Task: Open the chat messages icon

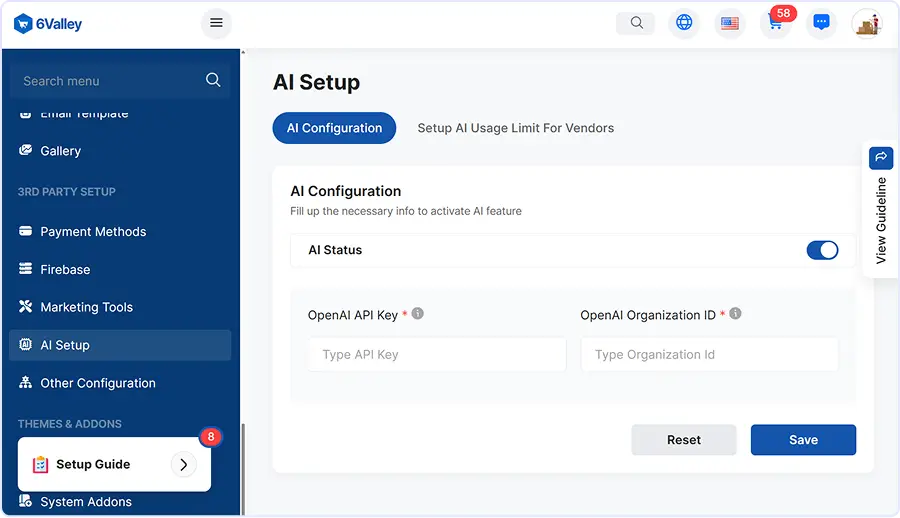Action: [x=821, y=24]
